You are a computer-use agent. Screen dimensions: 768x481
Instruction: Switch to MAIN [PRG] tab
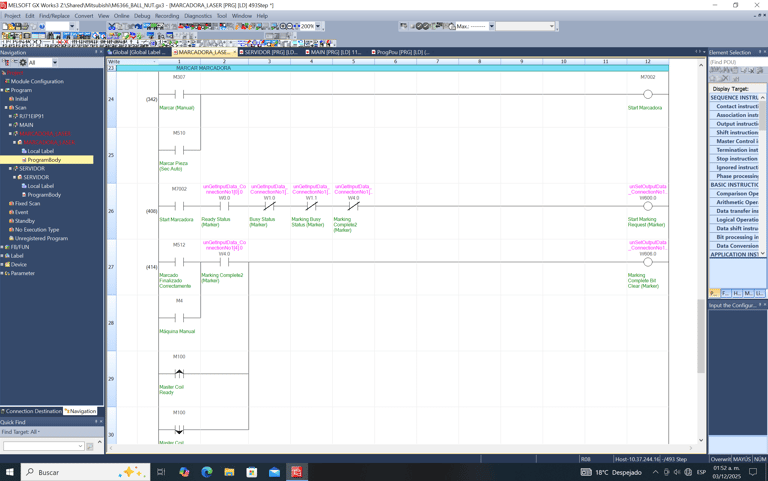334,52
